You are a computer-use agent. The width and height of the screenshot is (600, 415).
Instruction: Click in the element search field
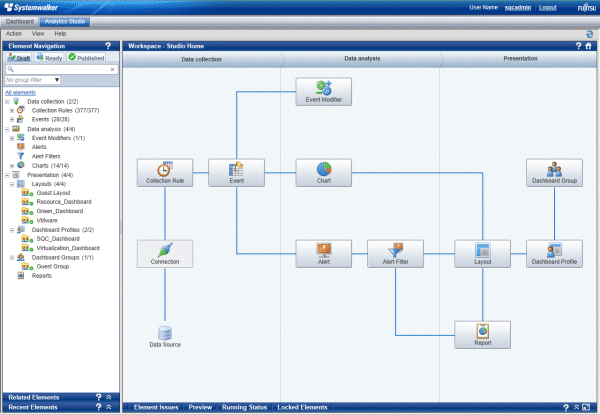coord(61,69)
